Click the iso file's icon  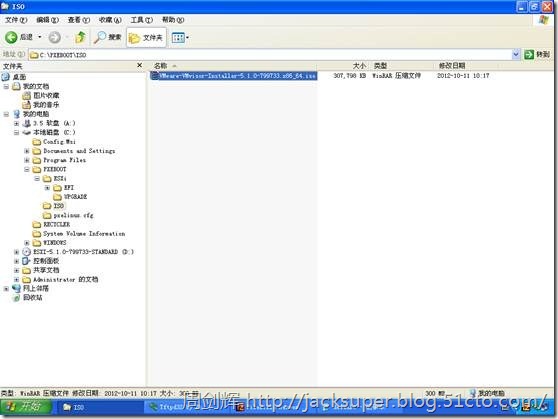154,76
